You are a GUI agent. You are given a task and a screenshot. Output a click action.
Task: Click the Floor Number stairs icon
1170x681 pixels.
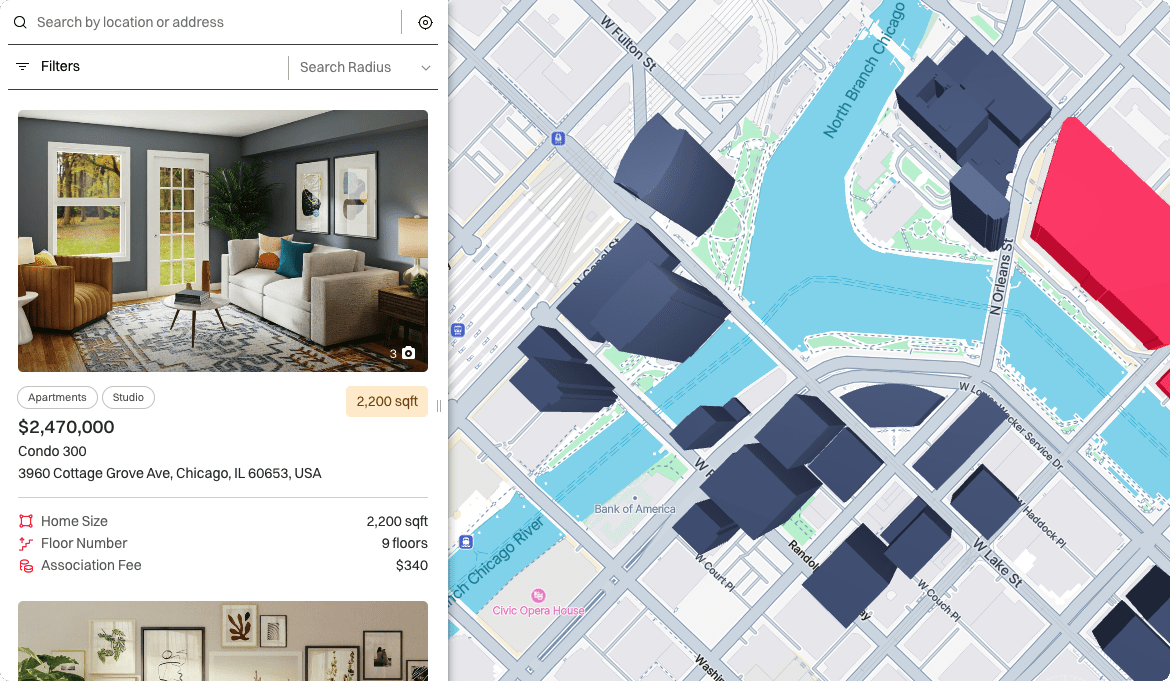pyautogui.click(x=26, y=544)
